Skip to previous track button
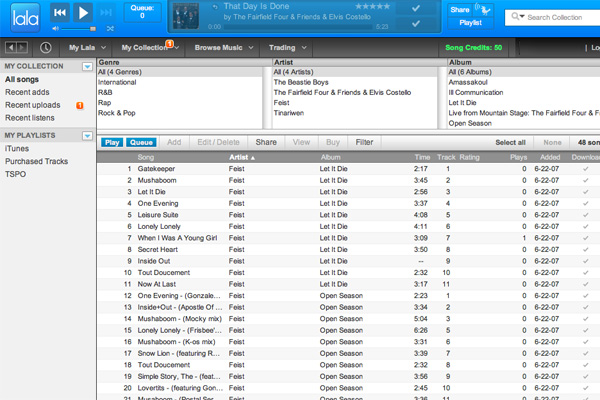The width and height of the screenshot is (600, 400). pyautogui.click(x=60, y=13)
